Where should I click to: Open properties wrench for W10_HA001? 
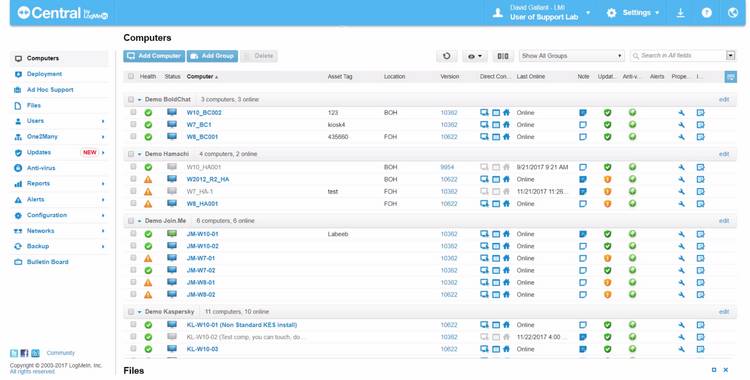coord(681,168)
